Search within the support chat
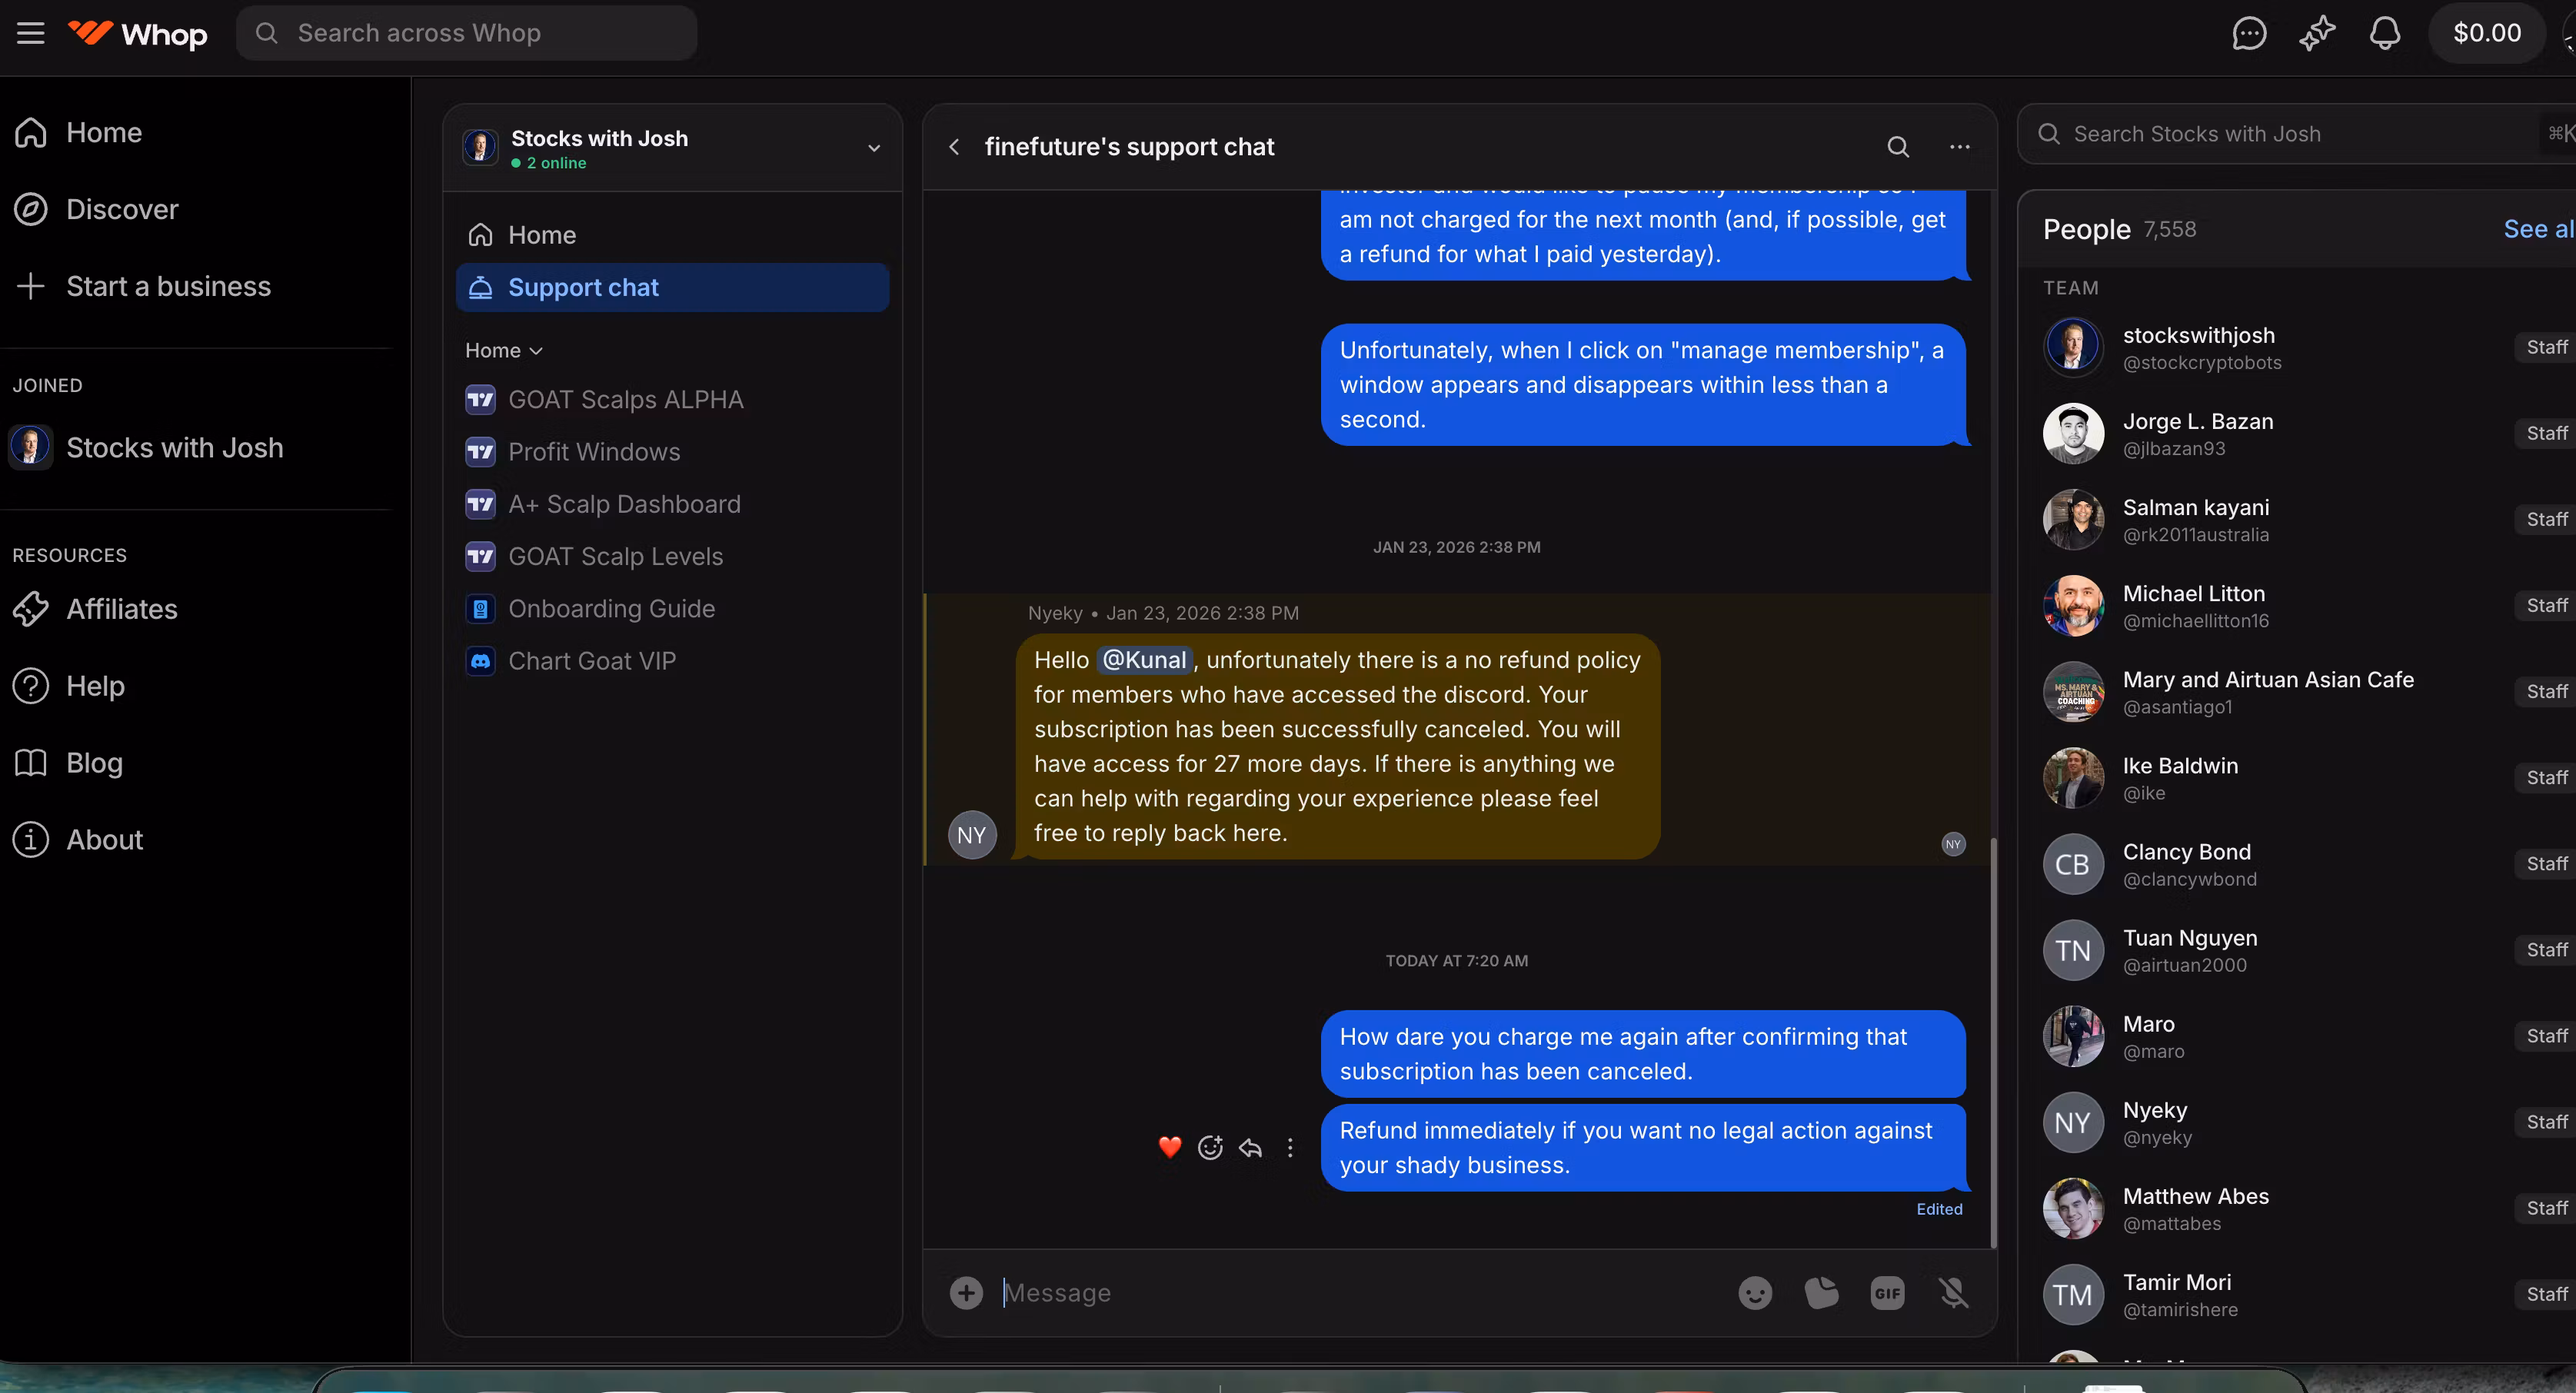The height and width of the screenshot is (1393, 2576). 1898,147
